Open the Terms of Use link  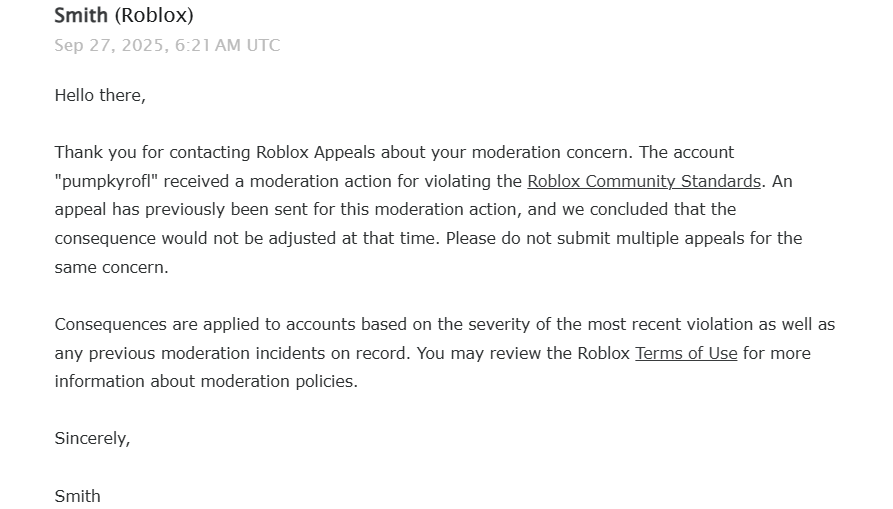tap(686, 353)
